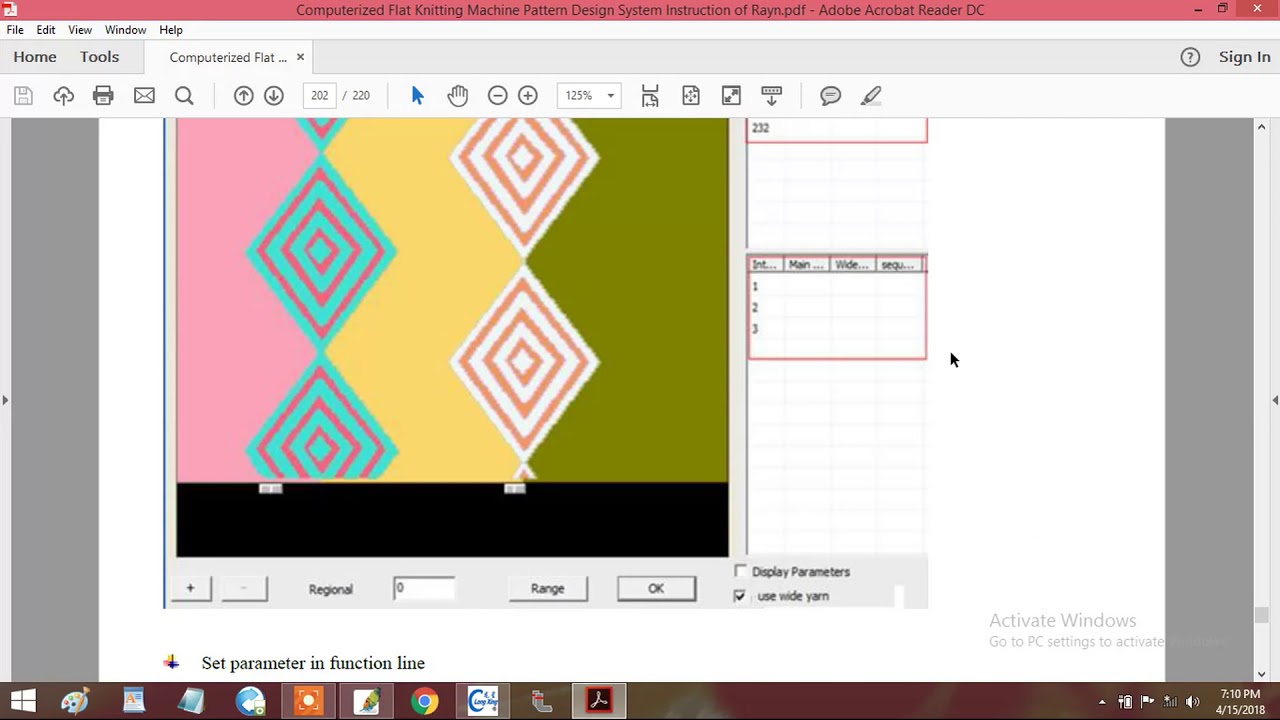
Task: Open the highlight pen tool
Action: (870, 96)
